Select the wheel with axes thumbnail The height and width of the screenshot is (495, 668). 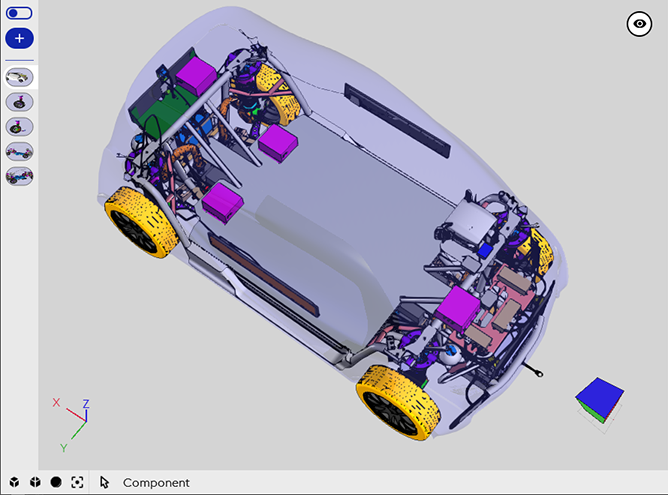tap(19, 127)
